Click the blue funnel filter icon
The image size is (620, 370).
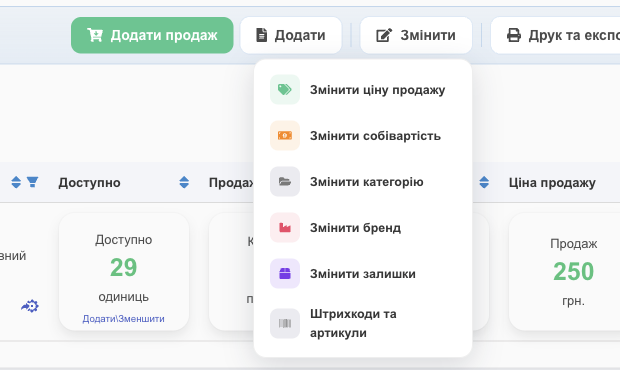tap(32, 182)
